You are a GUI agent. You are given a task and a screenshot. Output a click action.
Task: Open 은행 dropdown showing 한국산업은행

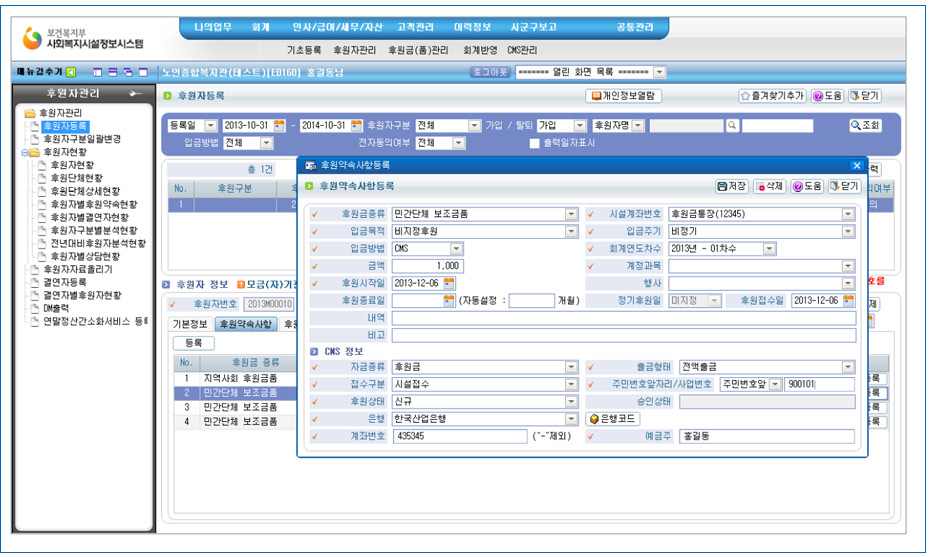tap(571, 419)
